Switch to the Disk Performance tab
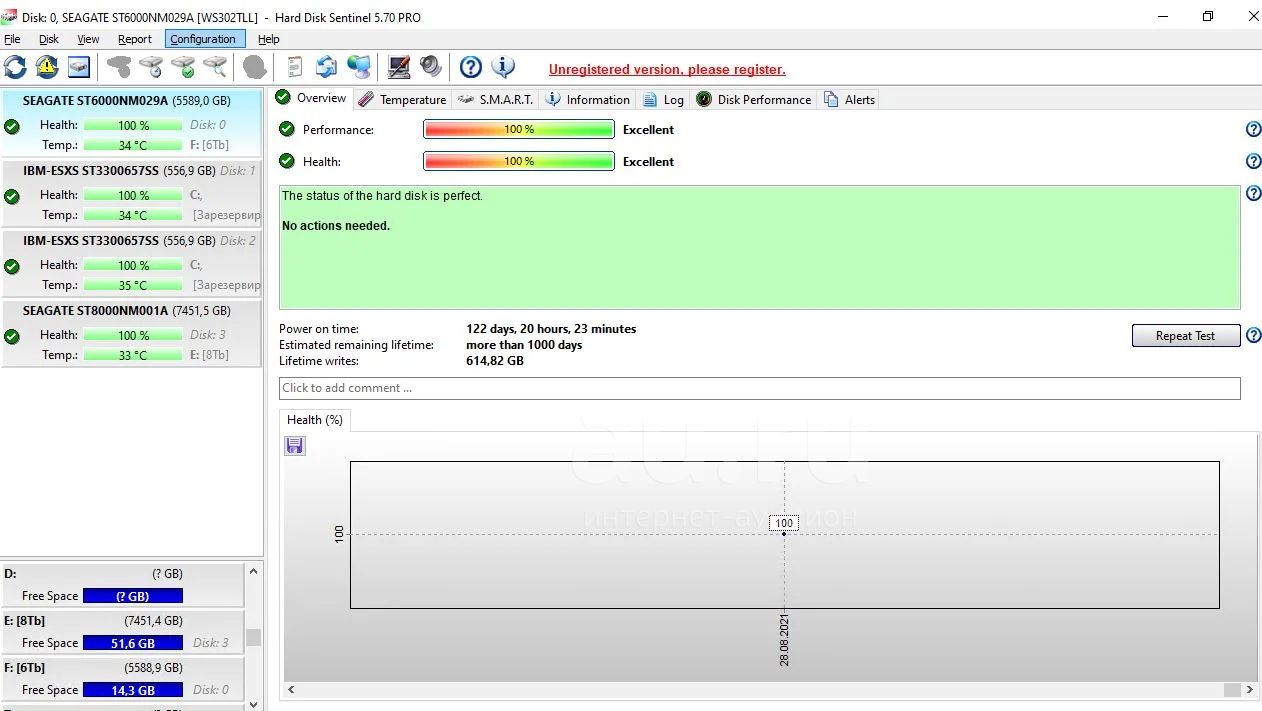The width and height of the screenshot is (1262, 711). pyautogui.click(x=754, y=99)
